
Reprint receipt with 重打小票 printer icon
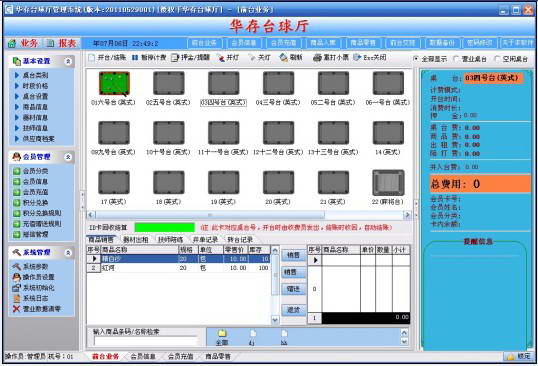tap(317, 58)
